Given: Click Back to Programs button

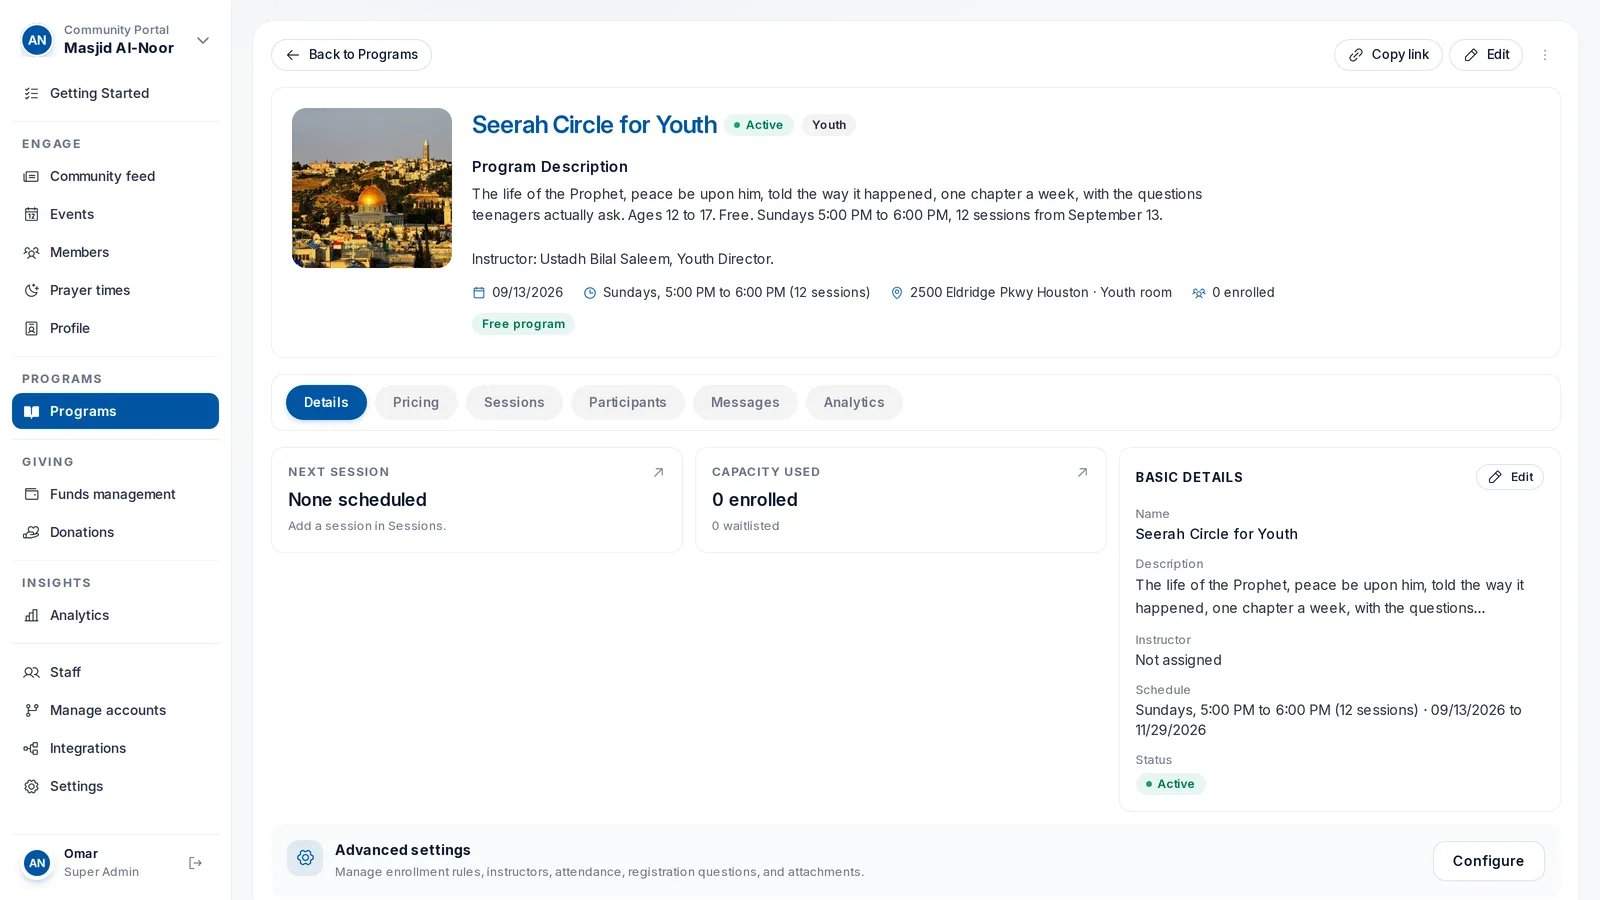Looking at the screenshot, I should click(351, 55).
